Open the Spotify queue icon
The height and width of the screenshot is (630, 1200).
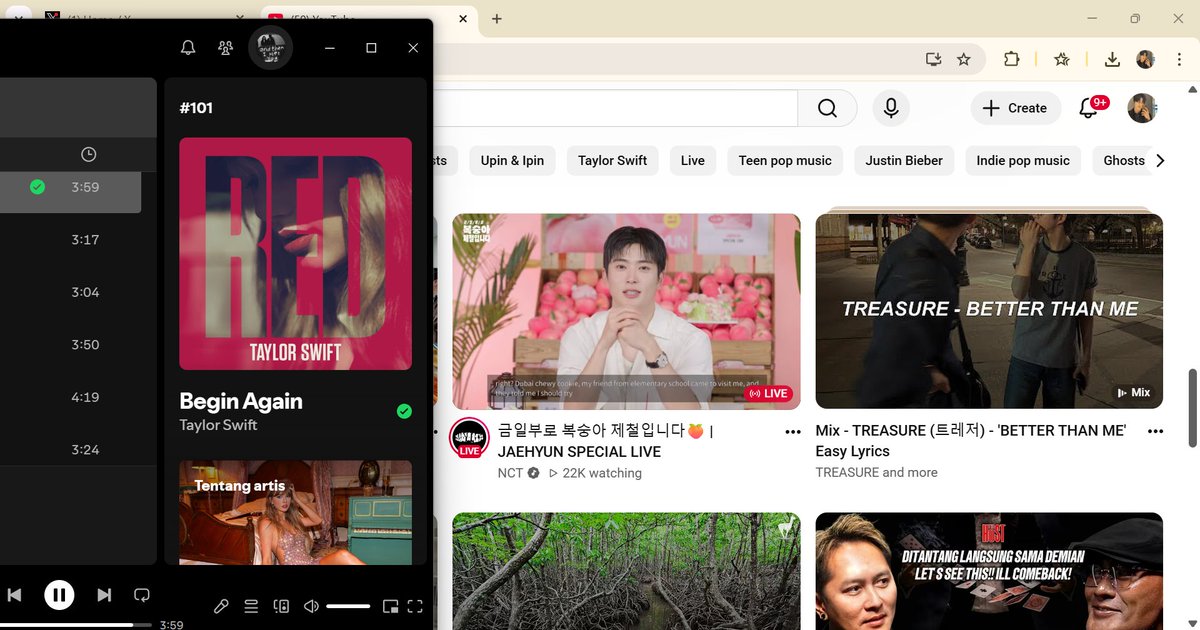(252, 606)
